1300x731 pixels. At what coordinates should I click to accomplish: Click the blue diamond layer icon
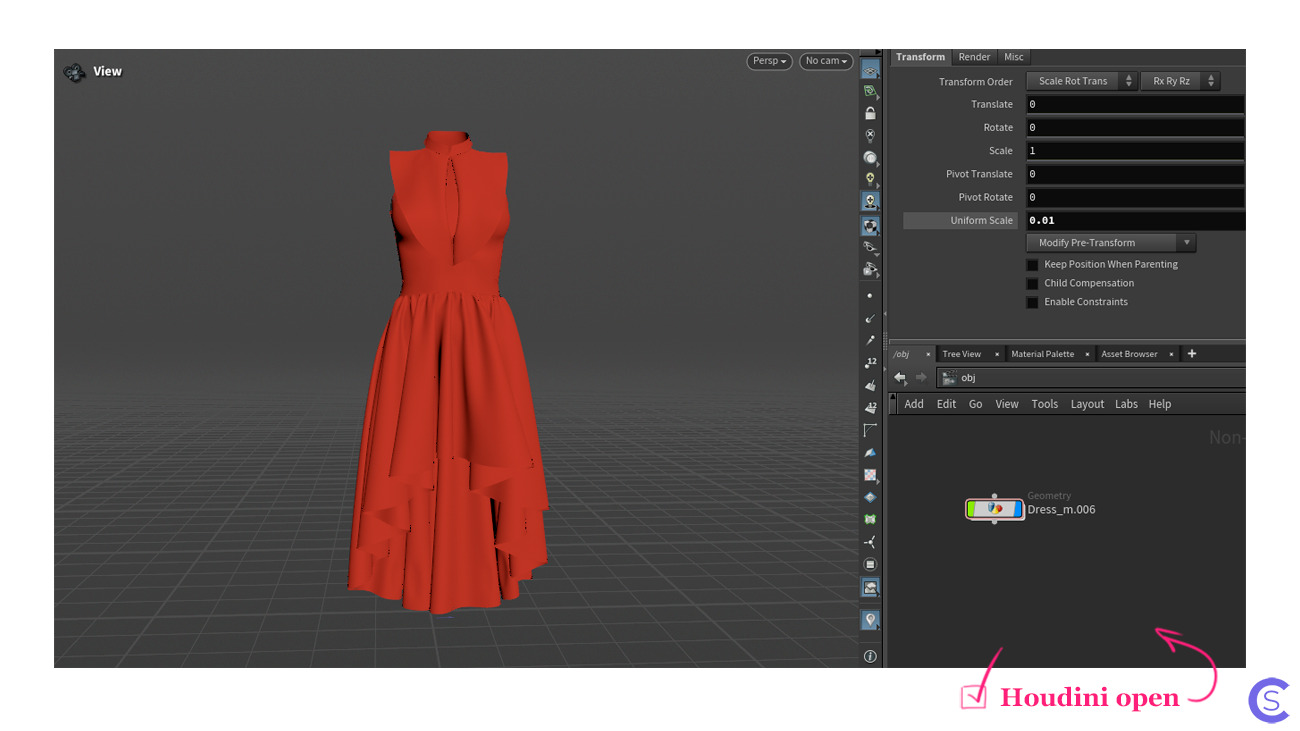point(870,497)
